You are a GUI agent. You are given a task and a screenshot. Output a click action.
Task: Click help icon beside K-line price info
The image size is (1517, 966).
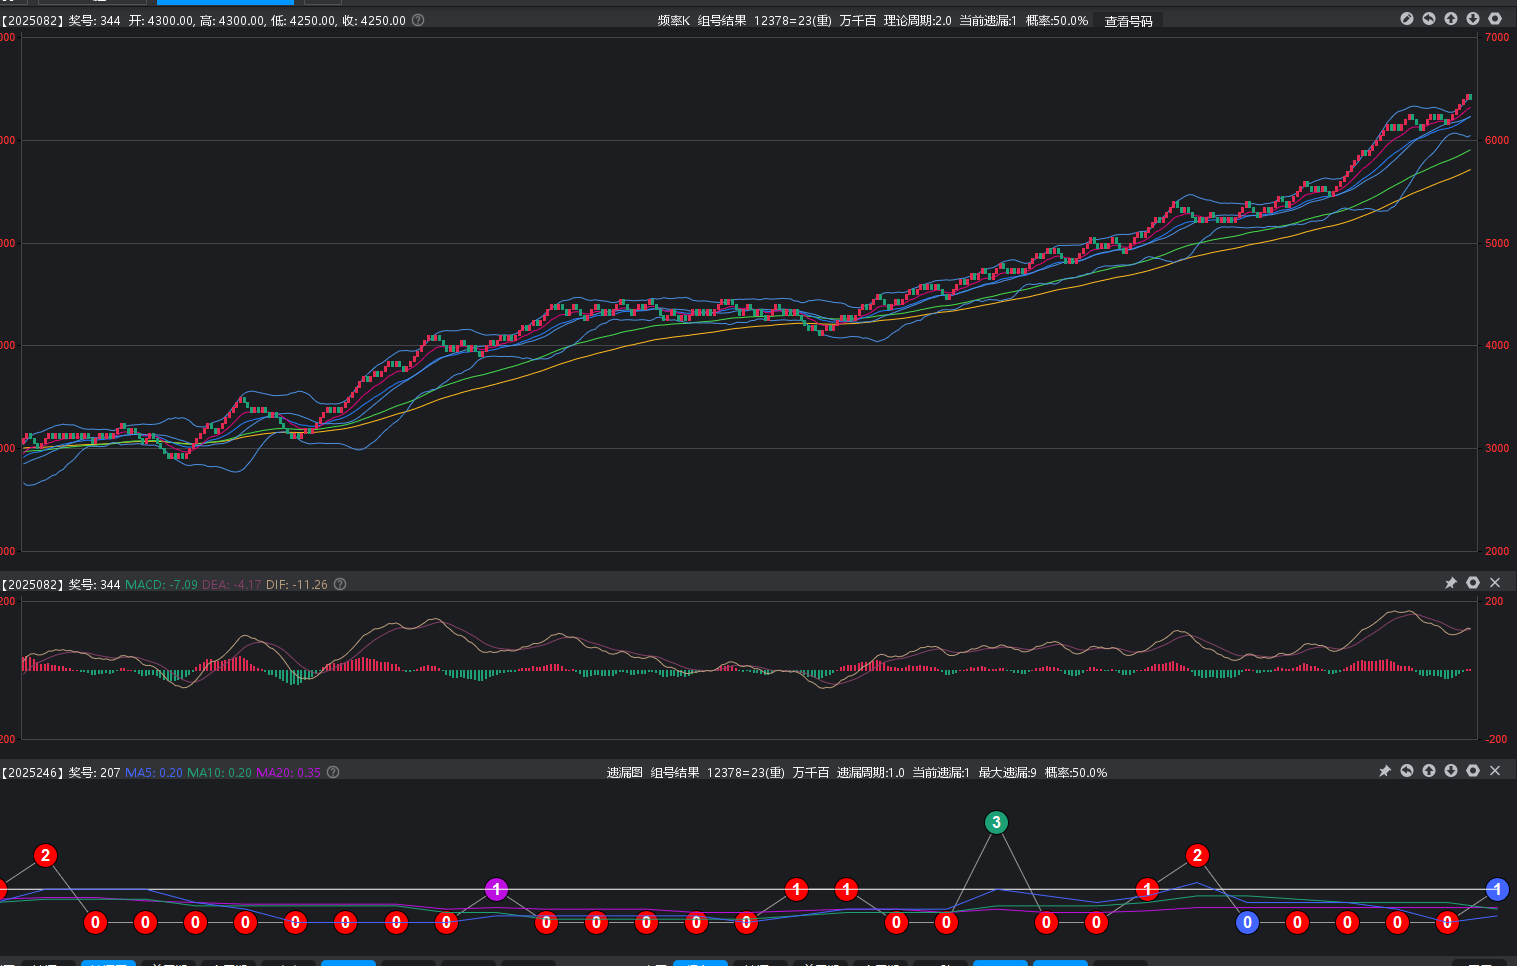click(418, 20)
